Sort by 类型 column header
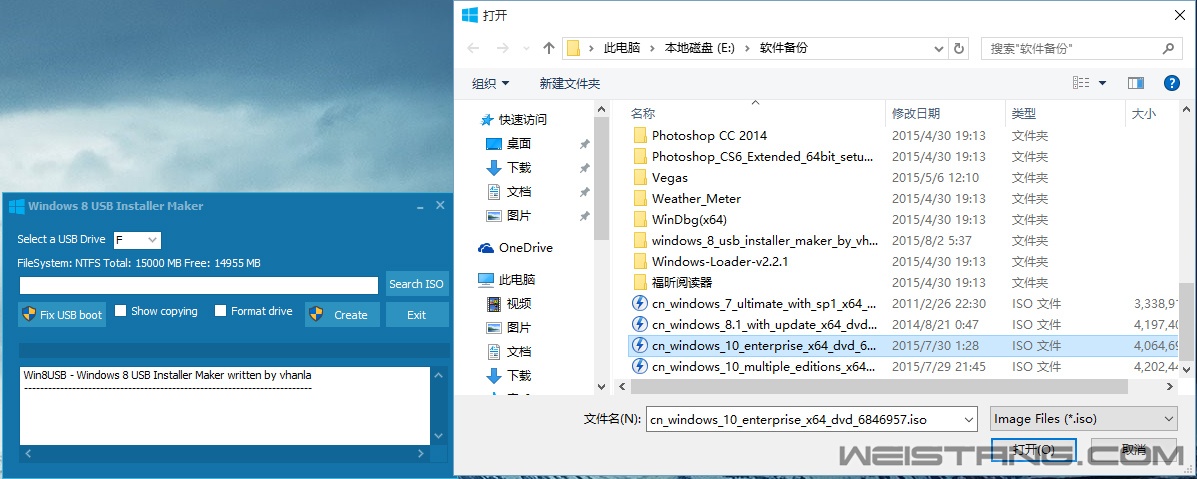1197x479 pixels. pos(1024,114)
